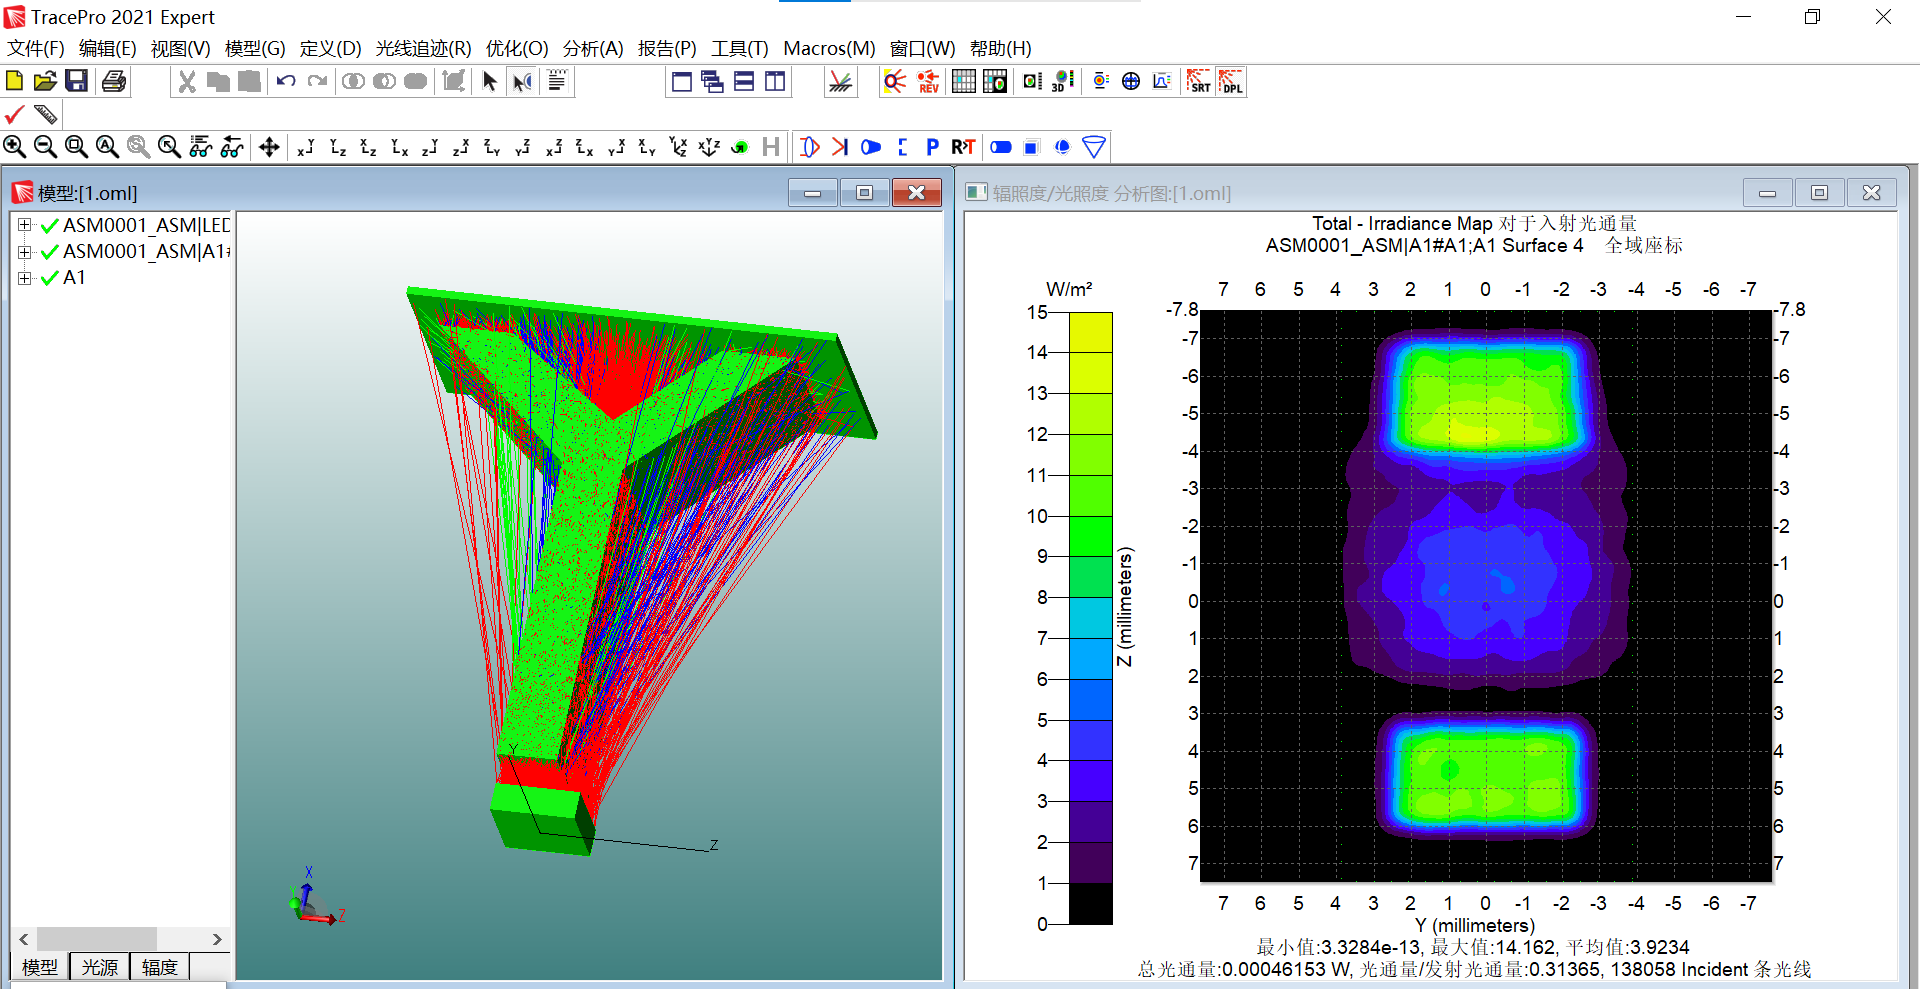Toggle checkmark for ASM0001_ASM|LED object
The height and width of the screenshot is (989, 1920).
tap(49, 226)
